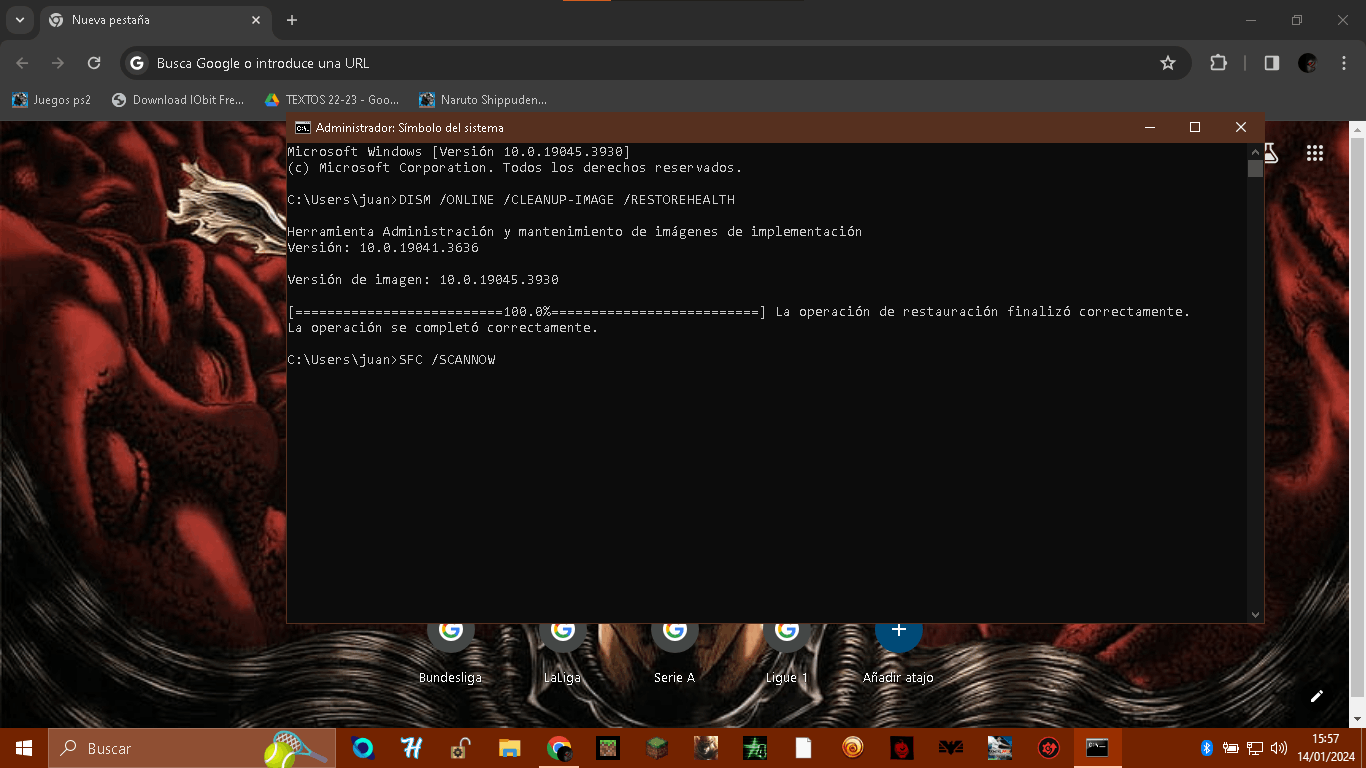Toggle the Chrome side panel
Viewport: 1366px width, 768px height.
(1271, 63)
